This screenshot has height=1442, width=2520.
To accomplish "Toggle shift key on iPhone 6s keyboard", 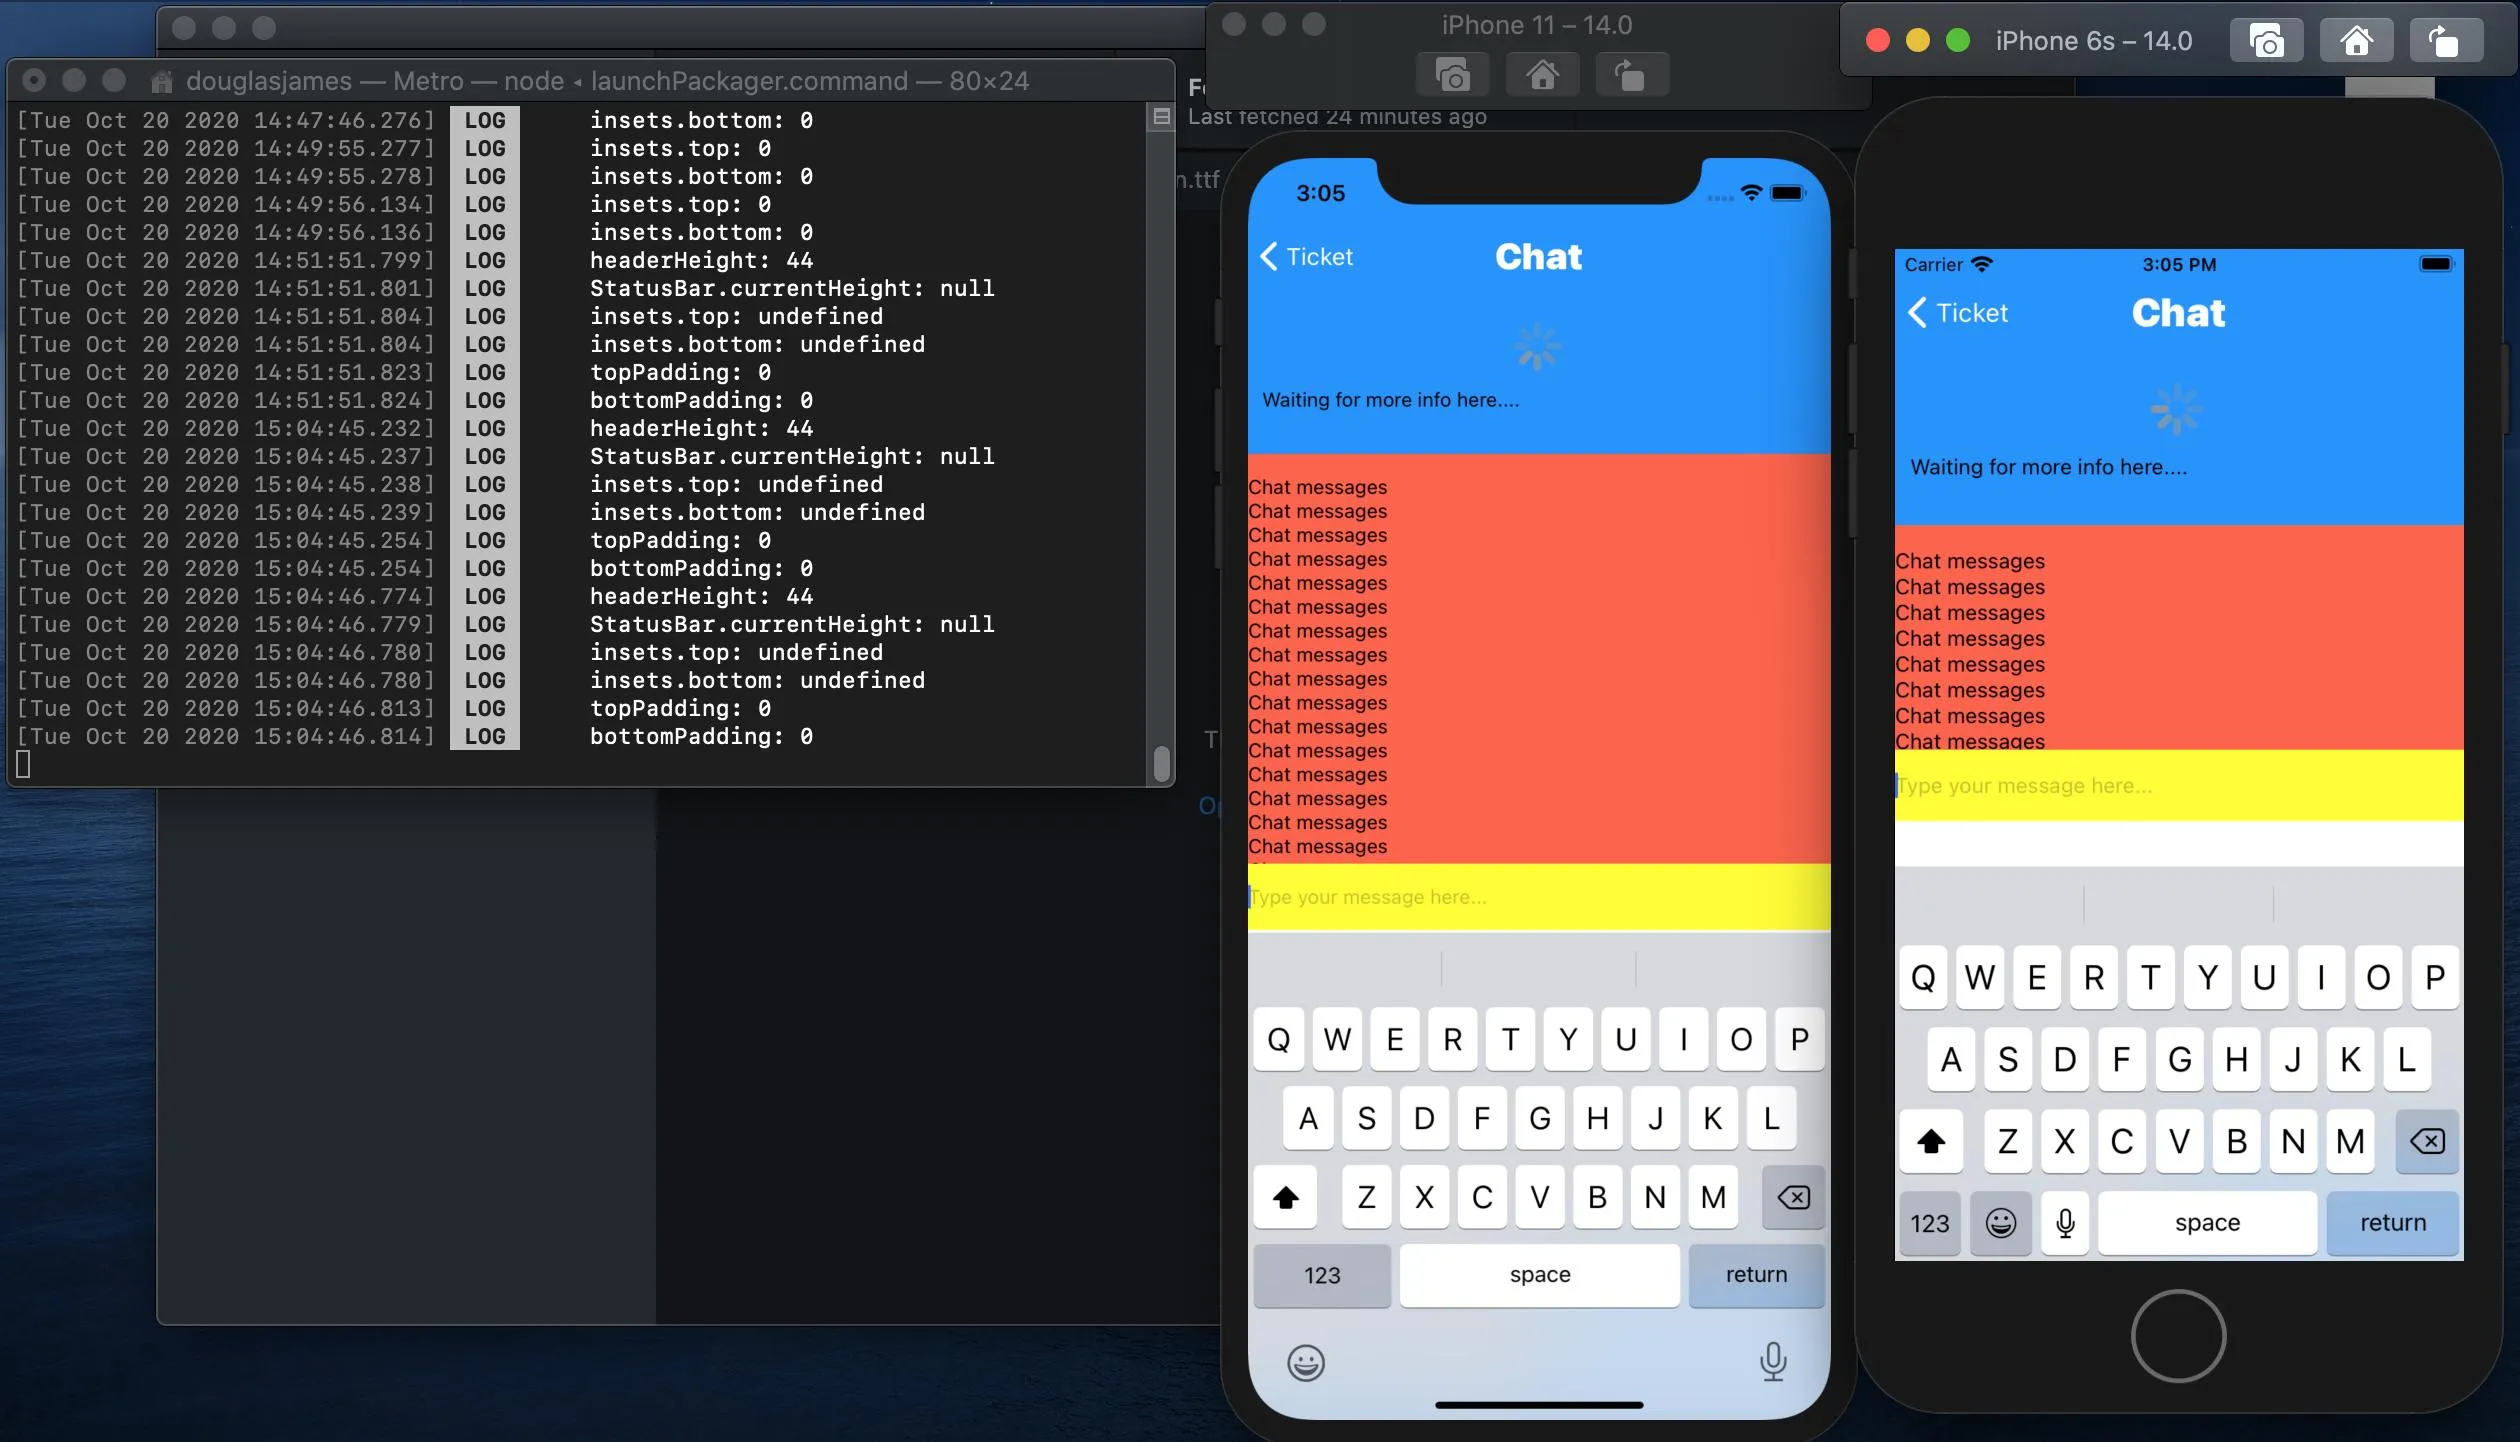I will (x=1931, y=1141).
